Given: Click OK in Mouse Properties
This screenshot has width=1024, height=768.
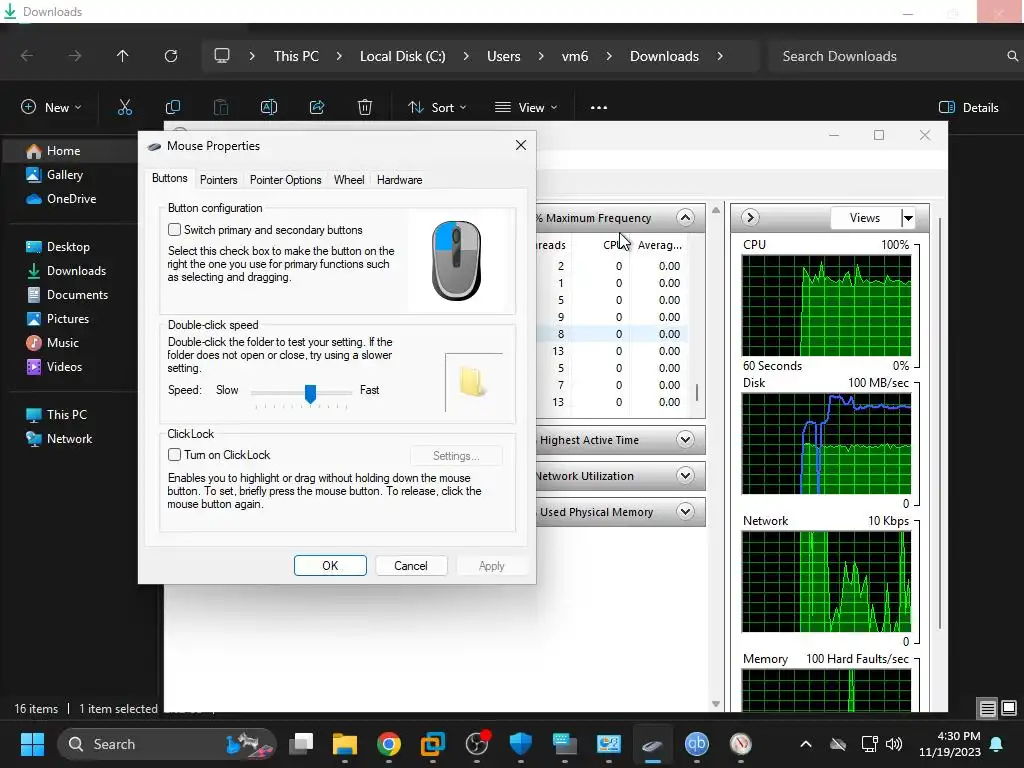Looking at the screenshot, I should (330, 566).
